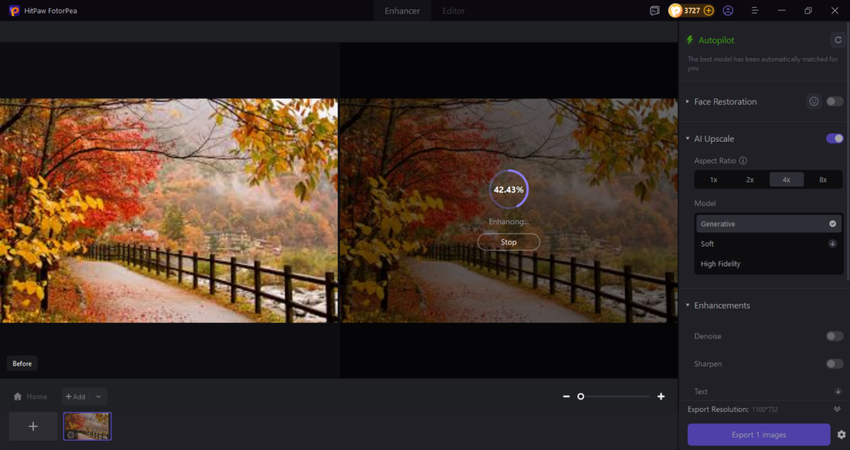This screenshot has height=450, width=850.
Task: Restore down the HitPaw window
Action: click(x=808, y=10)
